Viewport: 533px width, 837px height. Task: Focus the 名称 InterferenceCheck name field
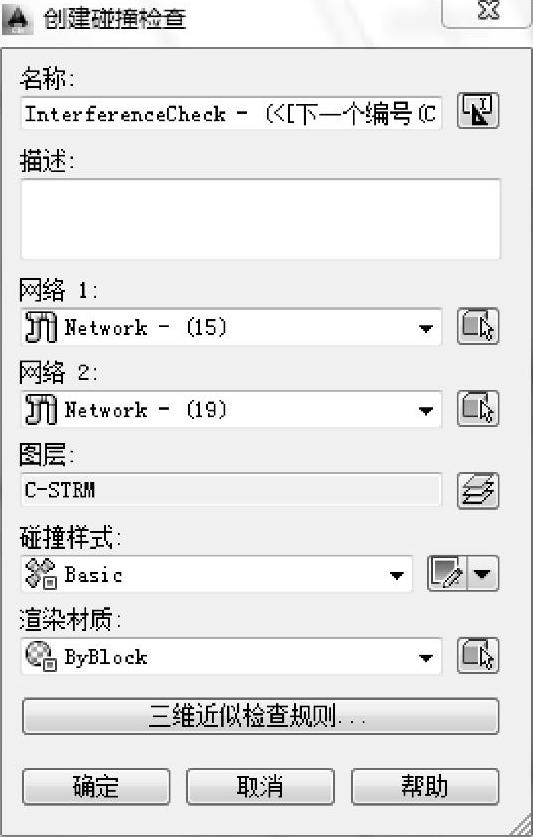click(231, 113)
